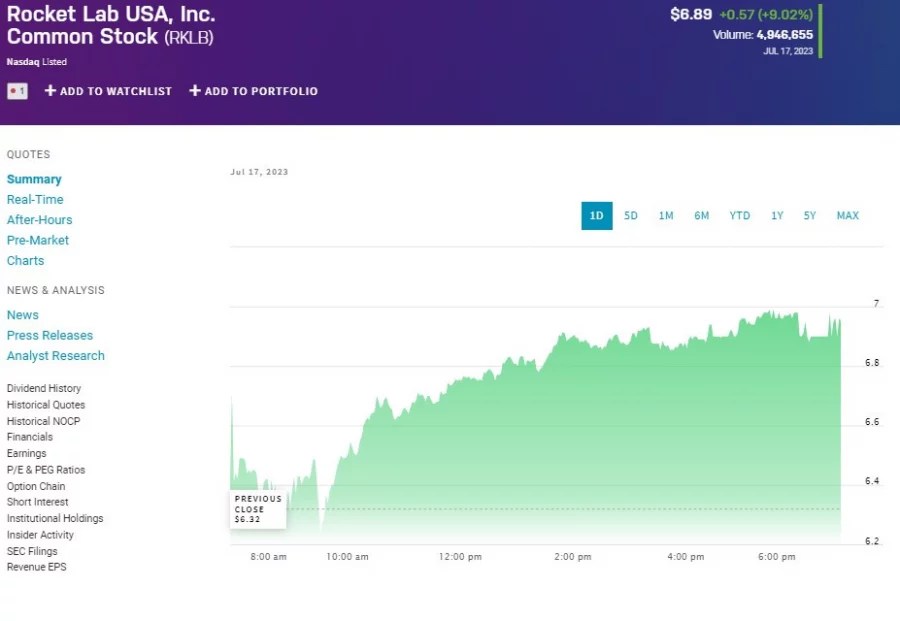Open the Analyst Research link
This screenshot has height=621, width=900.
(56, 356)
